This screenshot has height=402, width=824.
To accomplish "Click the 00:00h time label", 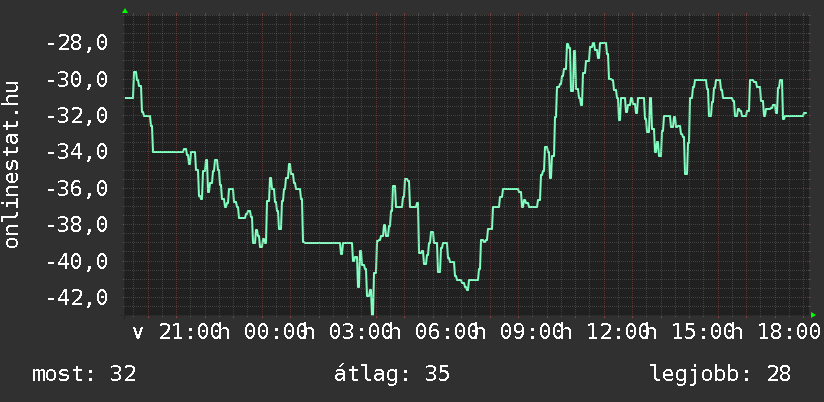I will tap(274, 331).
